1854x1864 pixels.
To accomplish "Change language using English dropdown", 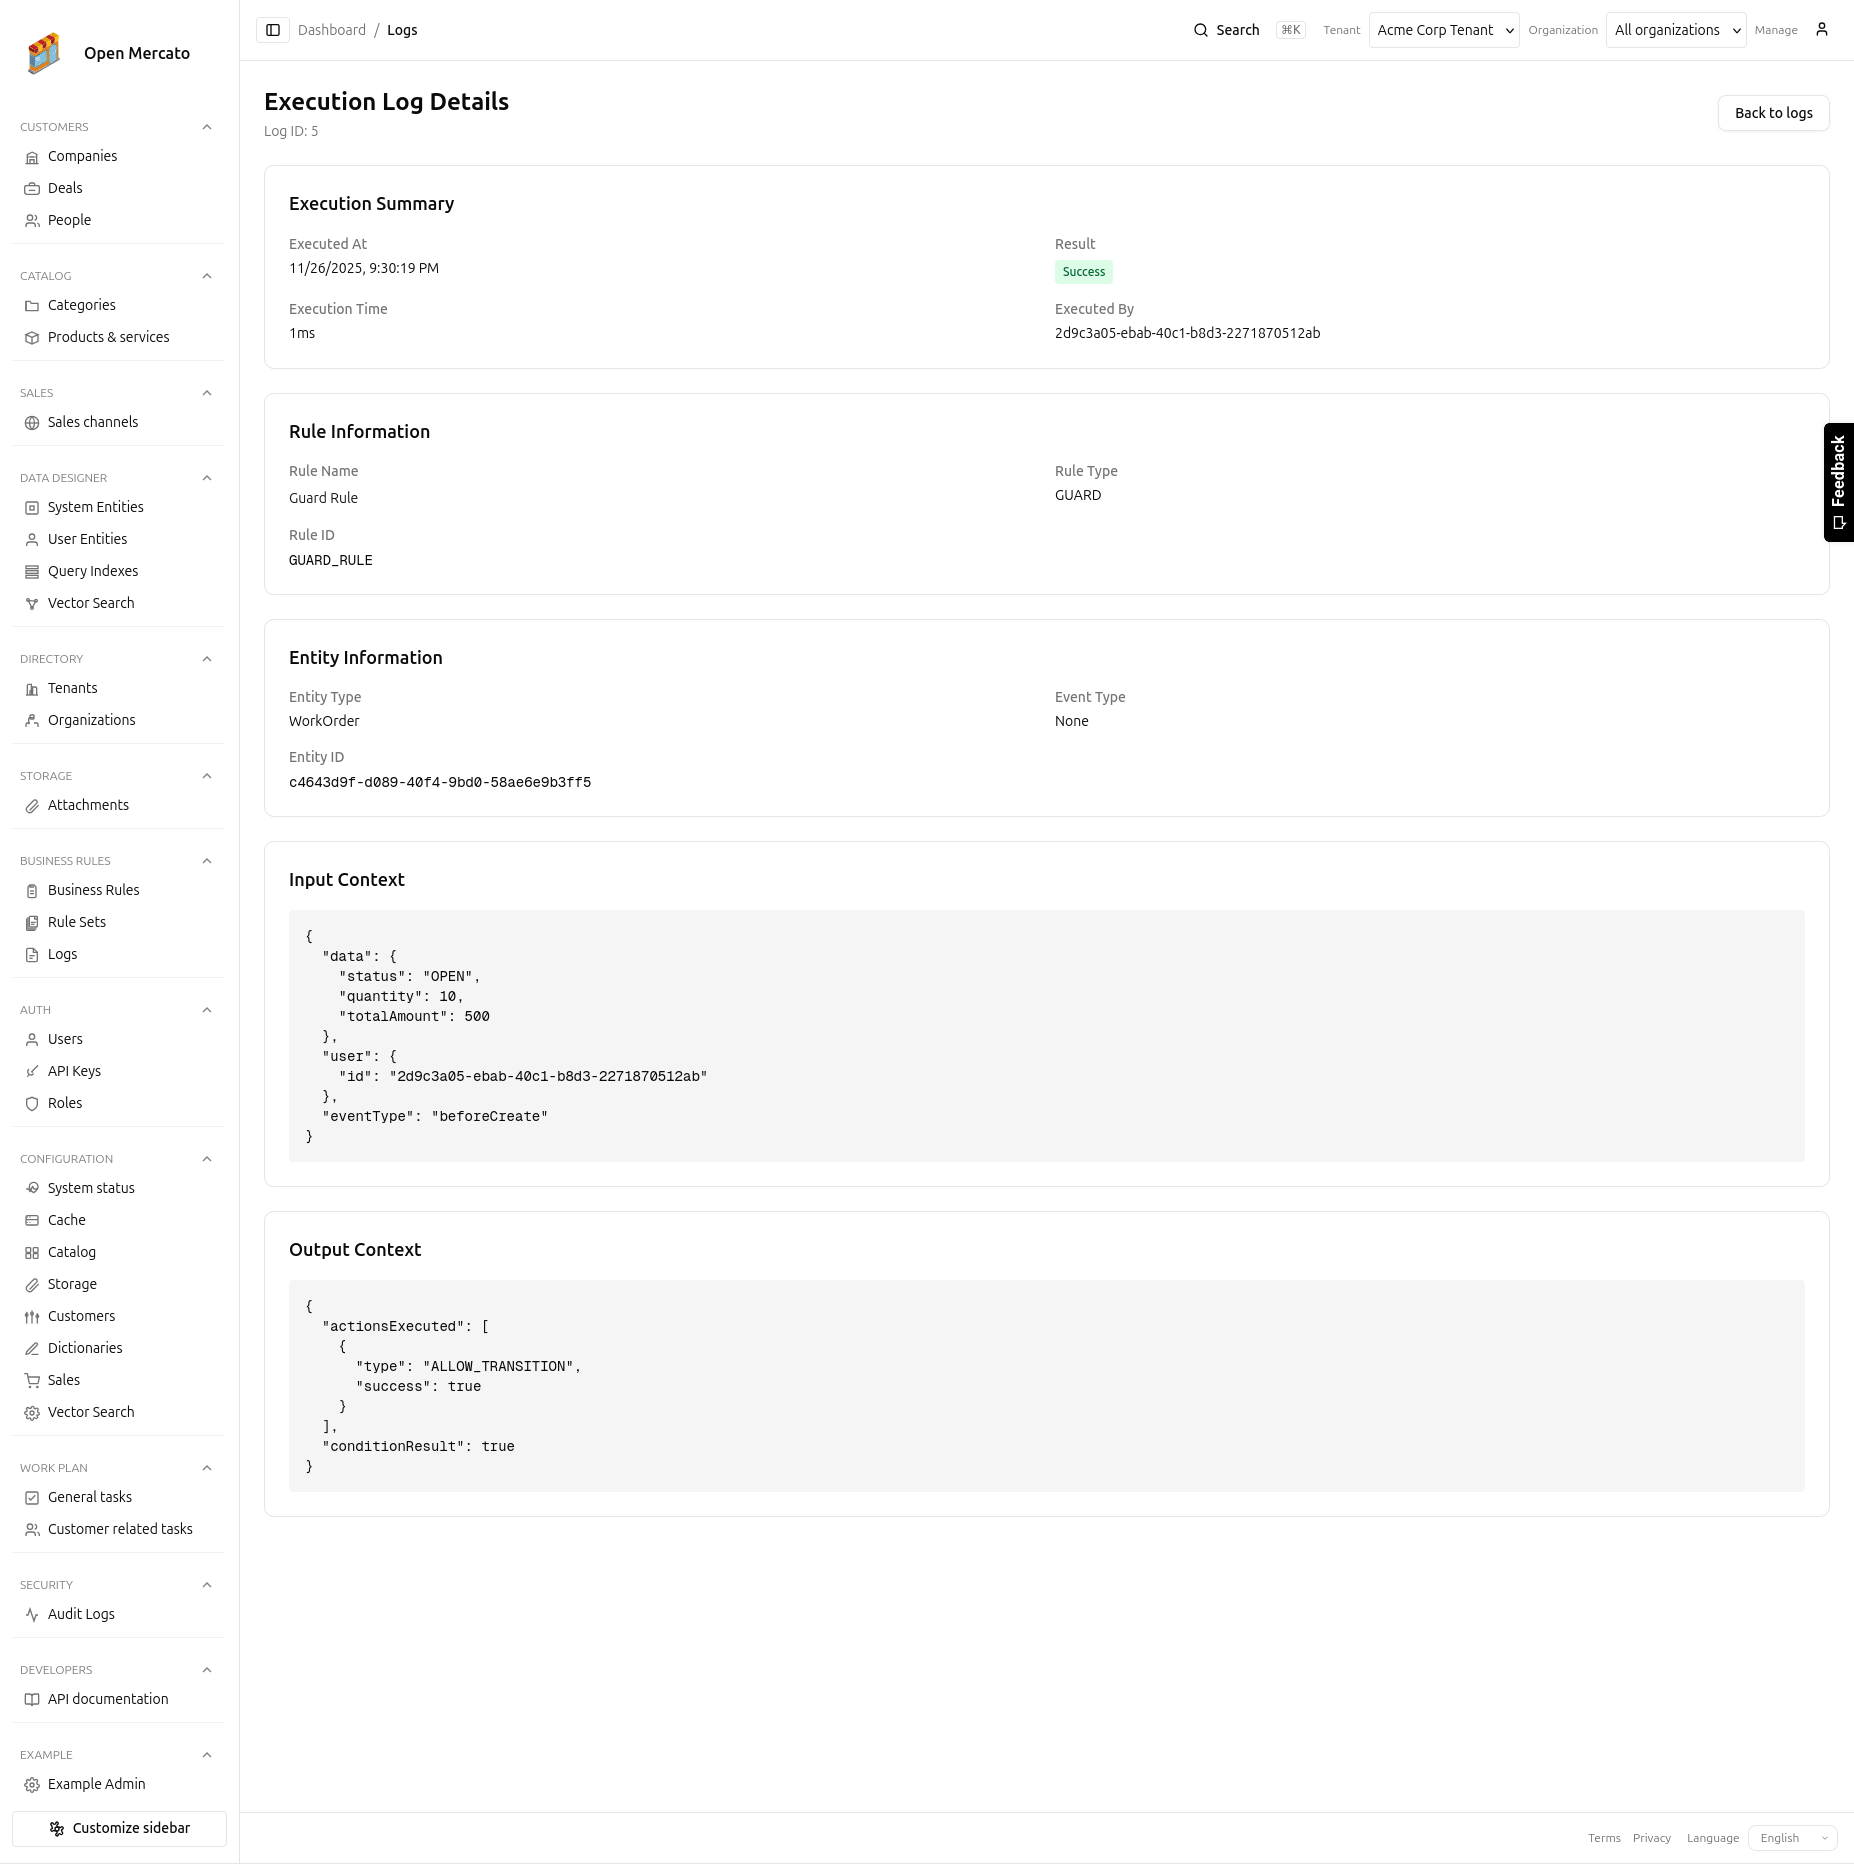I will coord(1792,1838).
